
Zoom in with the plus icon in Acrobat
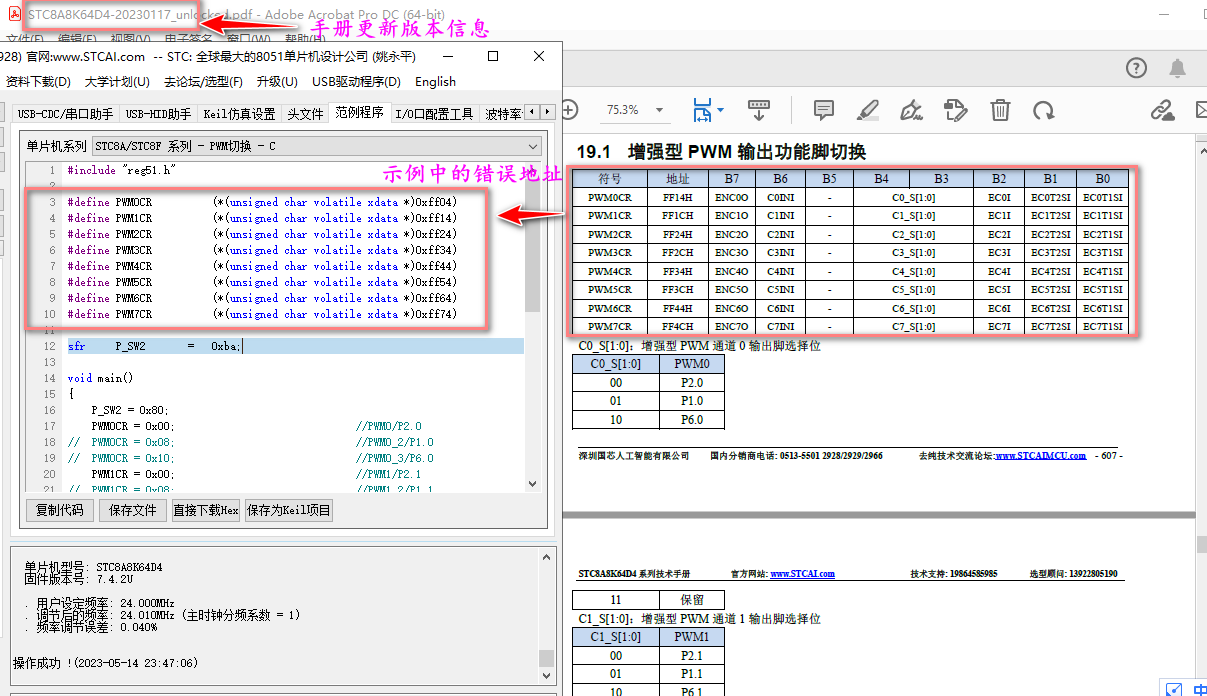tap(569, 110)
